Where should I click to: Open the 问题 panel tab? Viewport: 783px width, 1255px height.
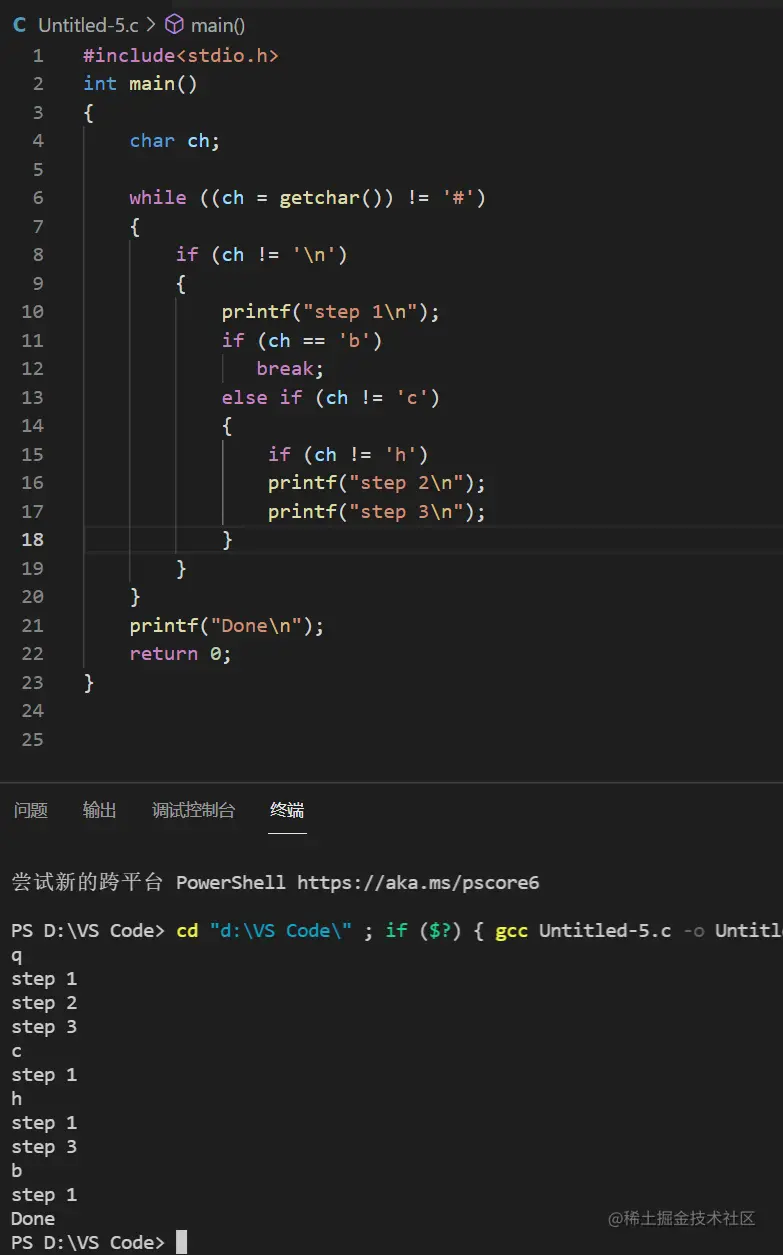(x=31, y=810)
